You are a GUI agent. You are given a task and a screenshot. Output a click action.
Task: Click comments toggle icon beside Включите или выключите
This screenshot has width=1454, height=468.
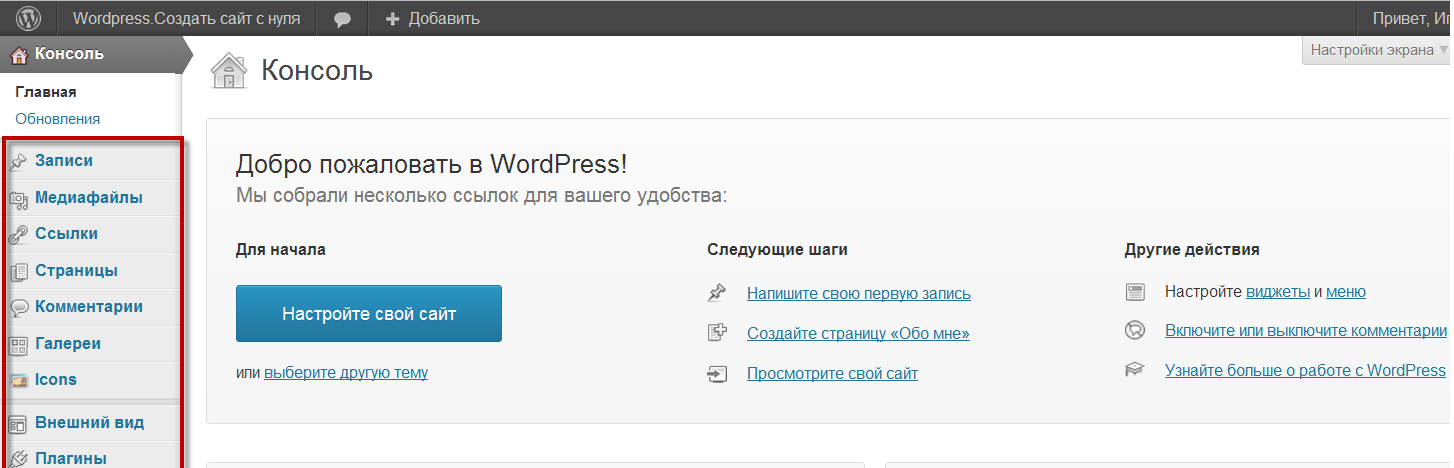tap(1134, 330)
